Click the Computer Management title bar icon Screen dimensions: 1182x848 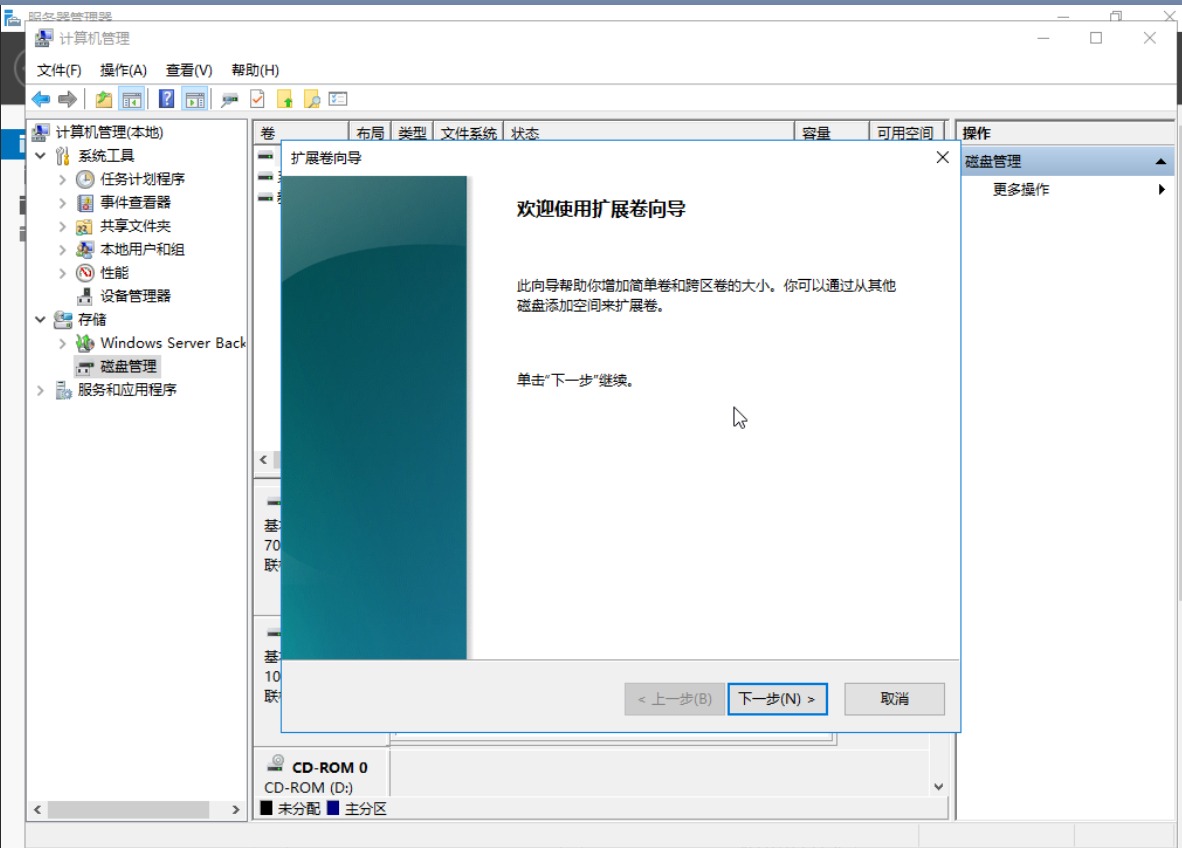click(44, 38)
